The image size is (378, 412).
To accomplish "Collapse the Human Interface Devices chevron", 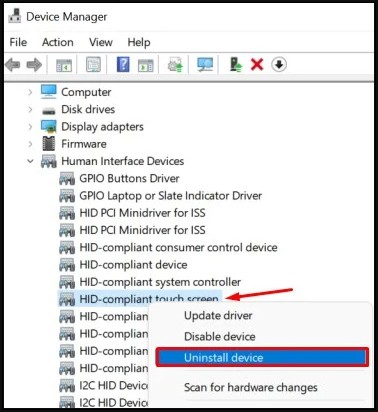I will (x=30, y=161).
